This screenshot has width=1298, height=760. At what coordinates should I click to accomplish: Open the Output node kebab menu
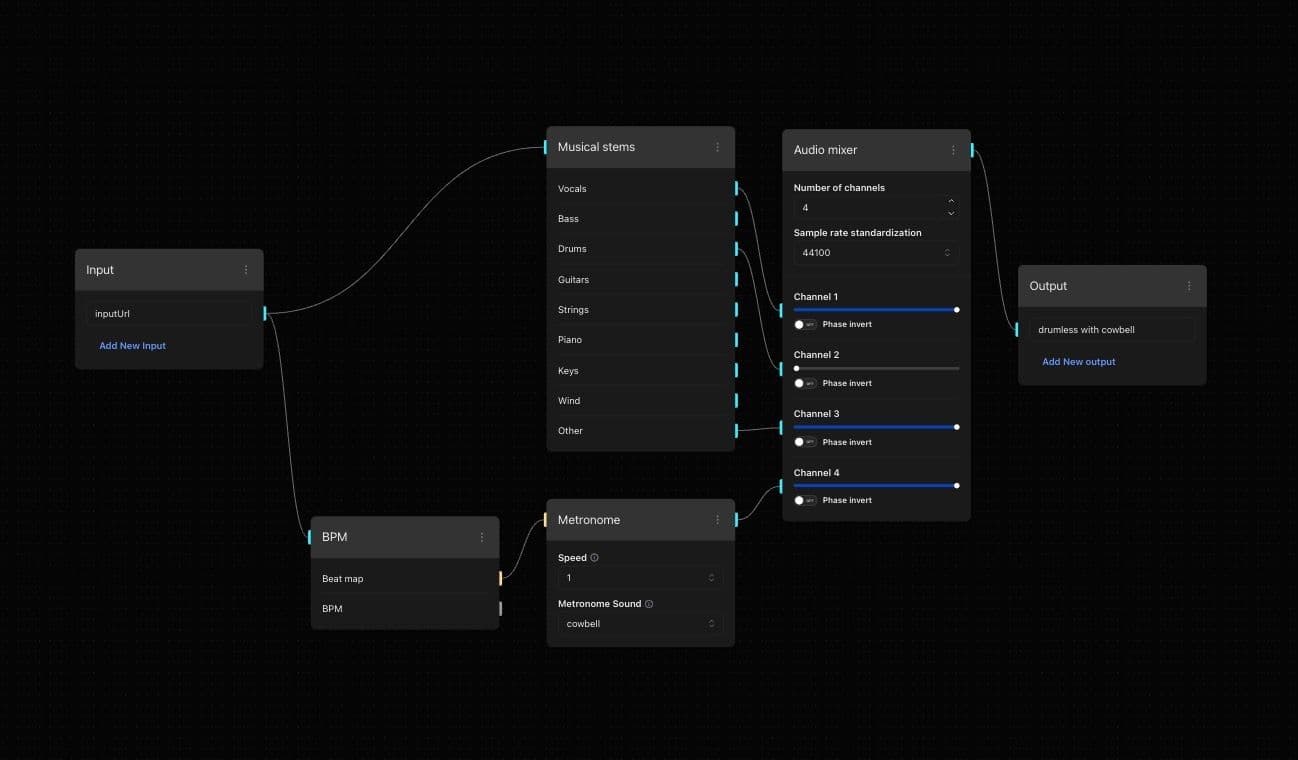(1189, 286)
